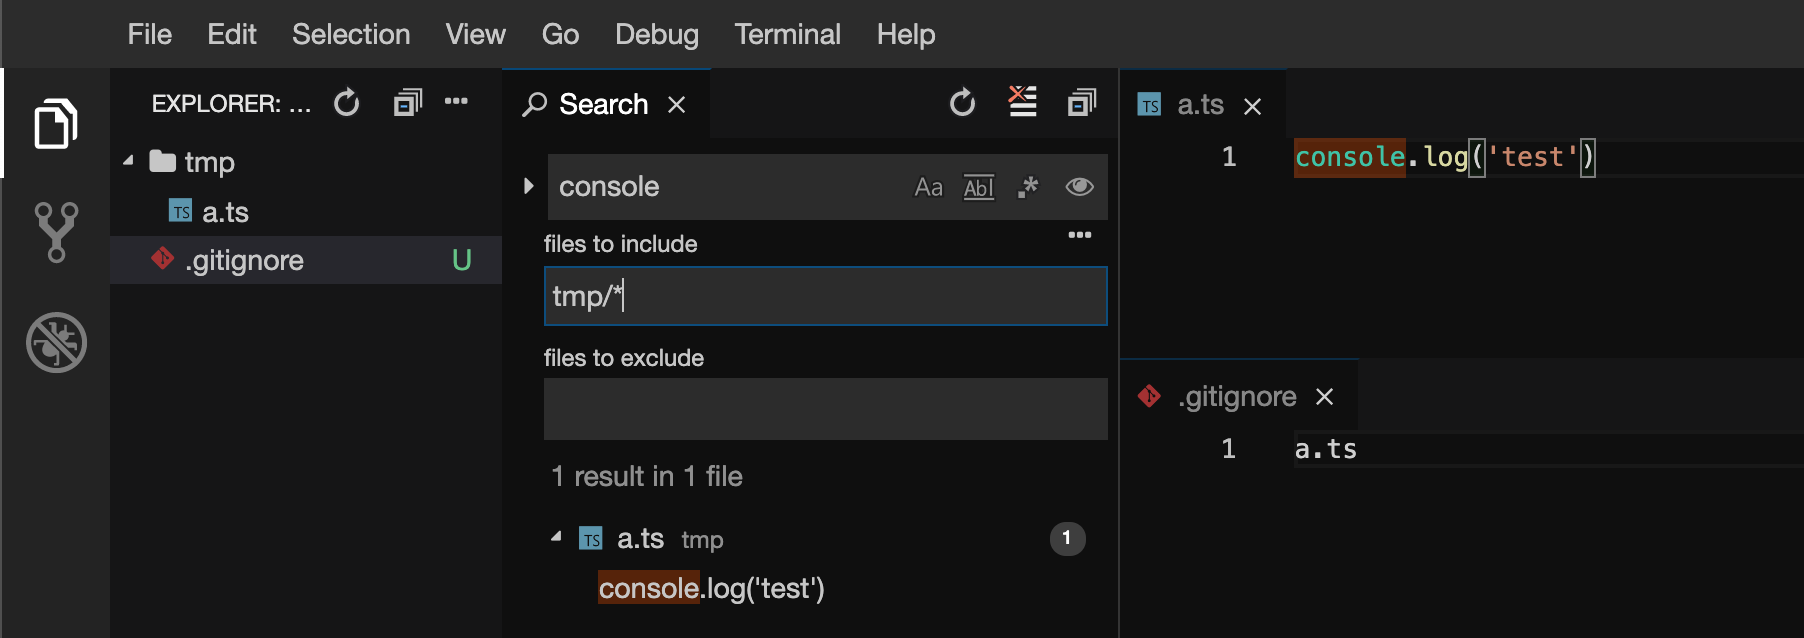Image resolution: width=1804 pixels, height=638 pixels.
Task: Open the Debug view with bug icon
Action: pos(56,343)
